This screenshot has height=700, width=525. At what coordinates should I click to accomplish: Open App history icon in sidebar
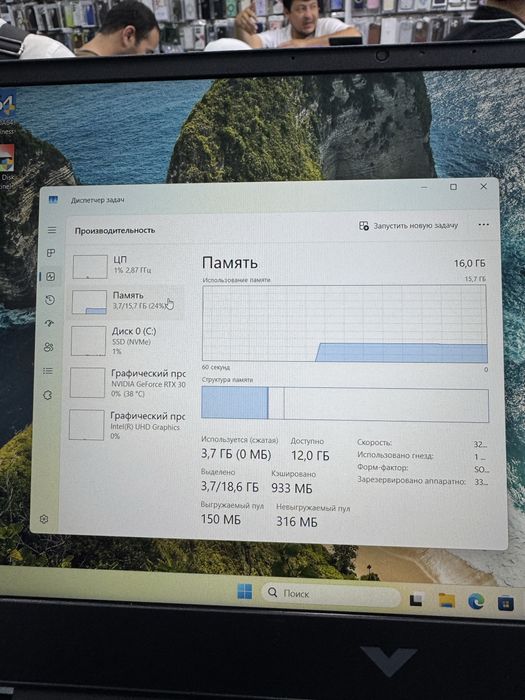pos(50,300)
